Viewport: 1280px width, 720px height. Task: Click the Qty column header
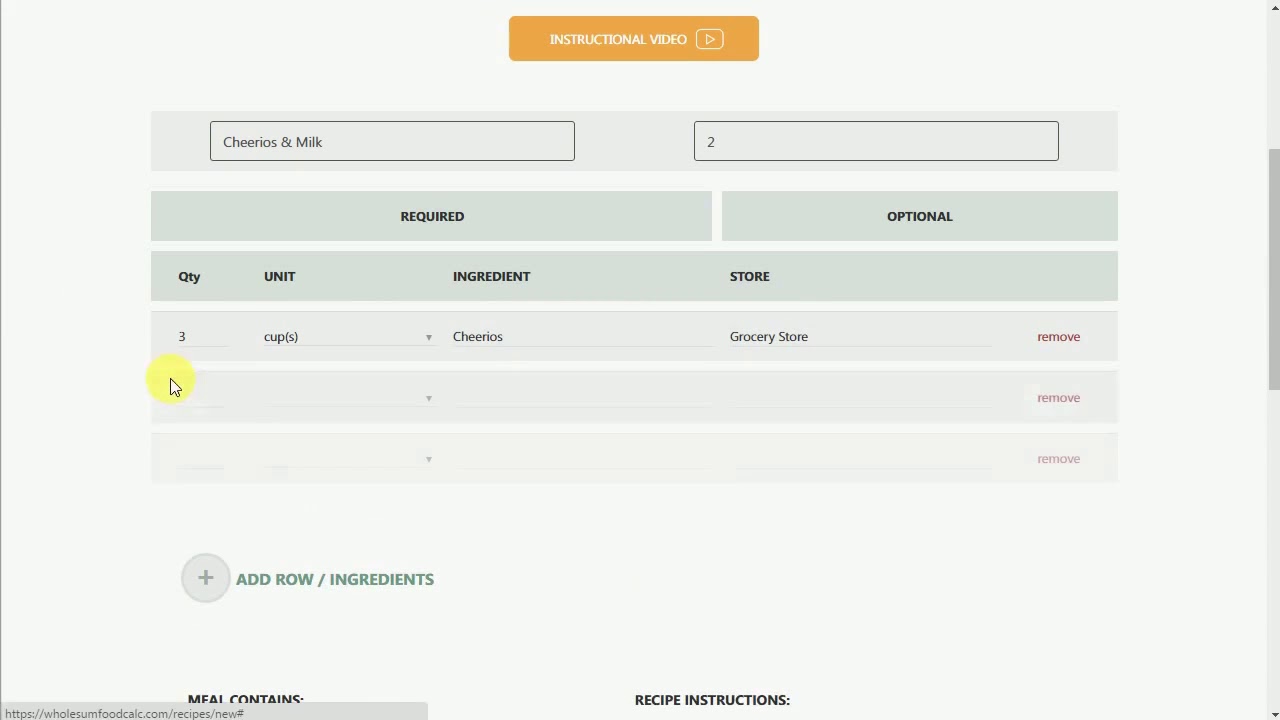(189, 276)
